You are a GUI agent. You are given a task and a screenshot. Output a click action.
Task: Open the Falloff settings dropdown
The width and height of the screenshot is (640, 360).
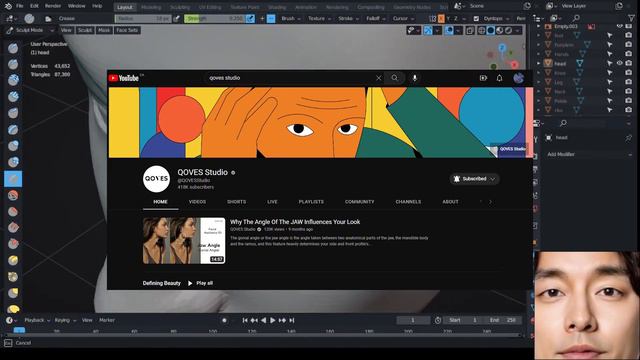tap(376, 18)
